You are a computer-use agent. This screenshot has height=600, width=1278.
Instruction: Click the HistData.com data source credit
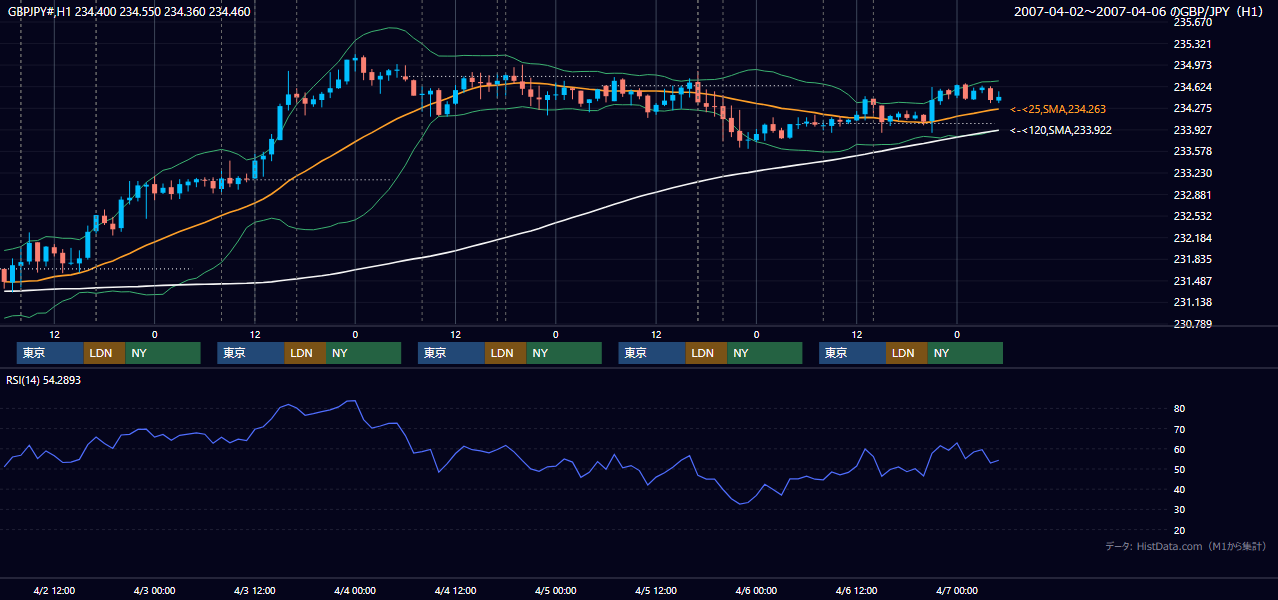1186,546
